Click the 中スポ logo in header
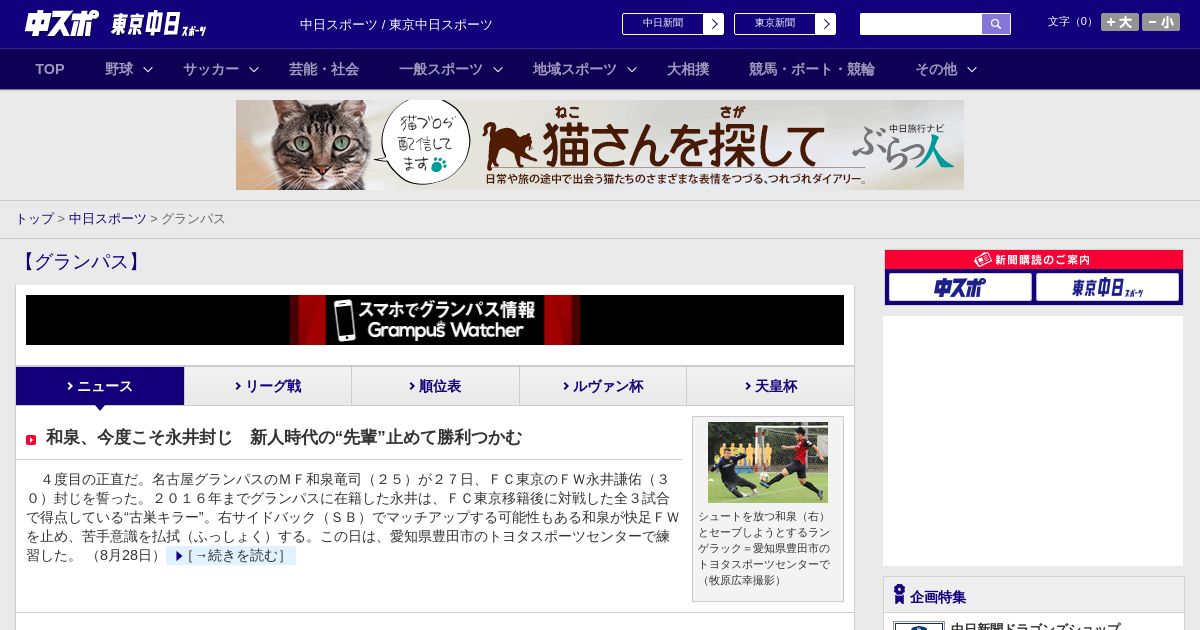Screen dimensions: 1200x630 62,23
